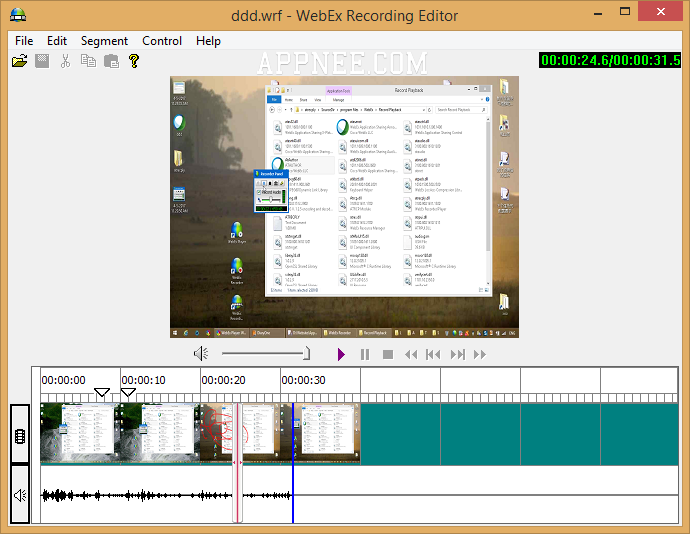Stop the recording playback
Viewport: 690px width, 534px height.
(x=388, y=354)
